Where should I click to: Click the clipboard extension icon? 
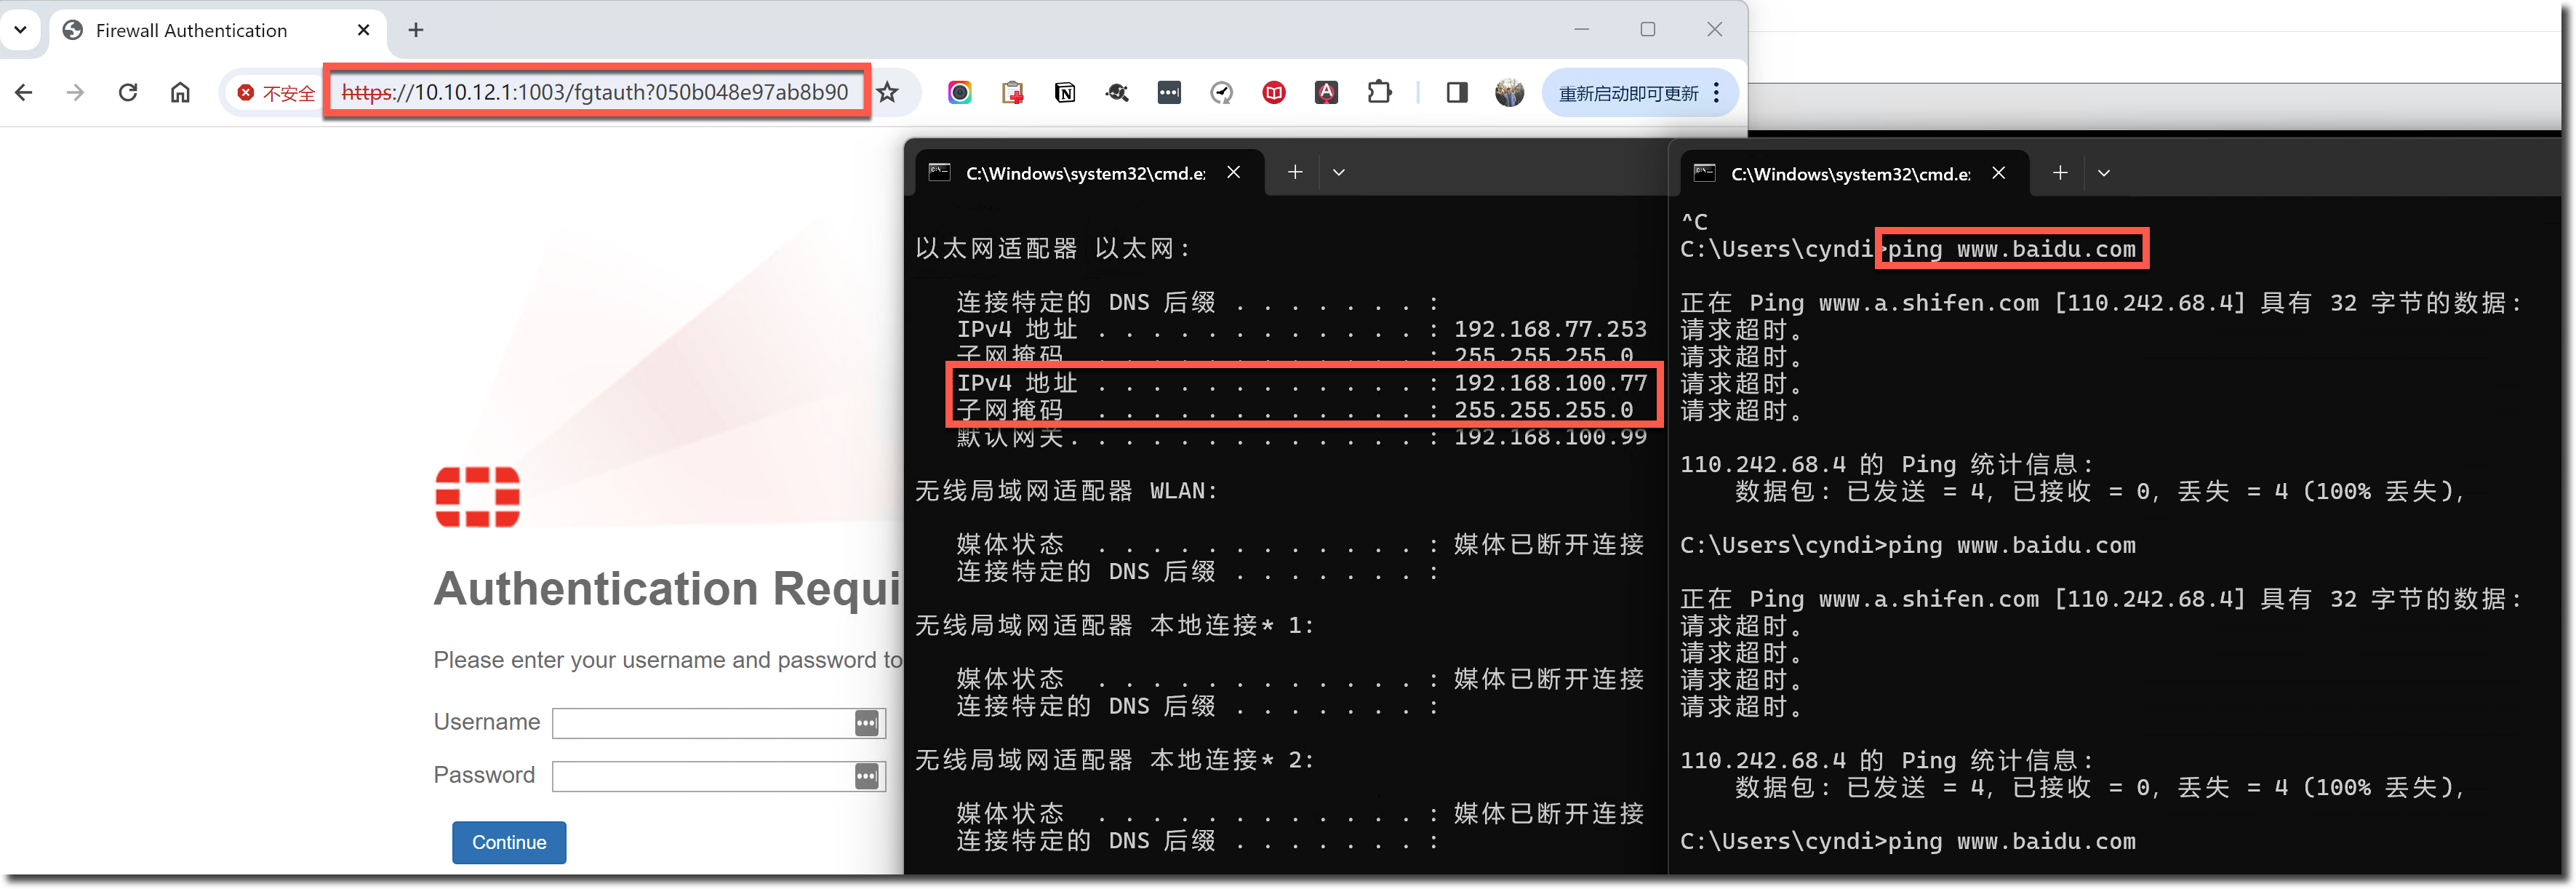pyautogui.click(x=1012, y=93)
